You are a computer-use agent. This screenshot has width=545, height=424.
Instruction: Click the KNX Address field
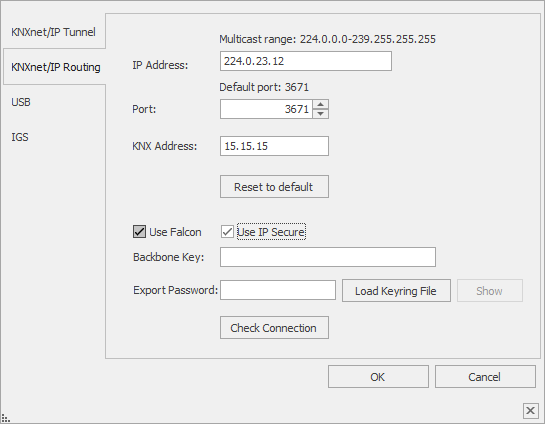click(274, 146)
